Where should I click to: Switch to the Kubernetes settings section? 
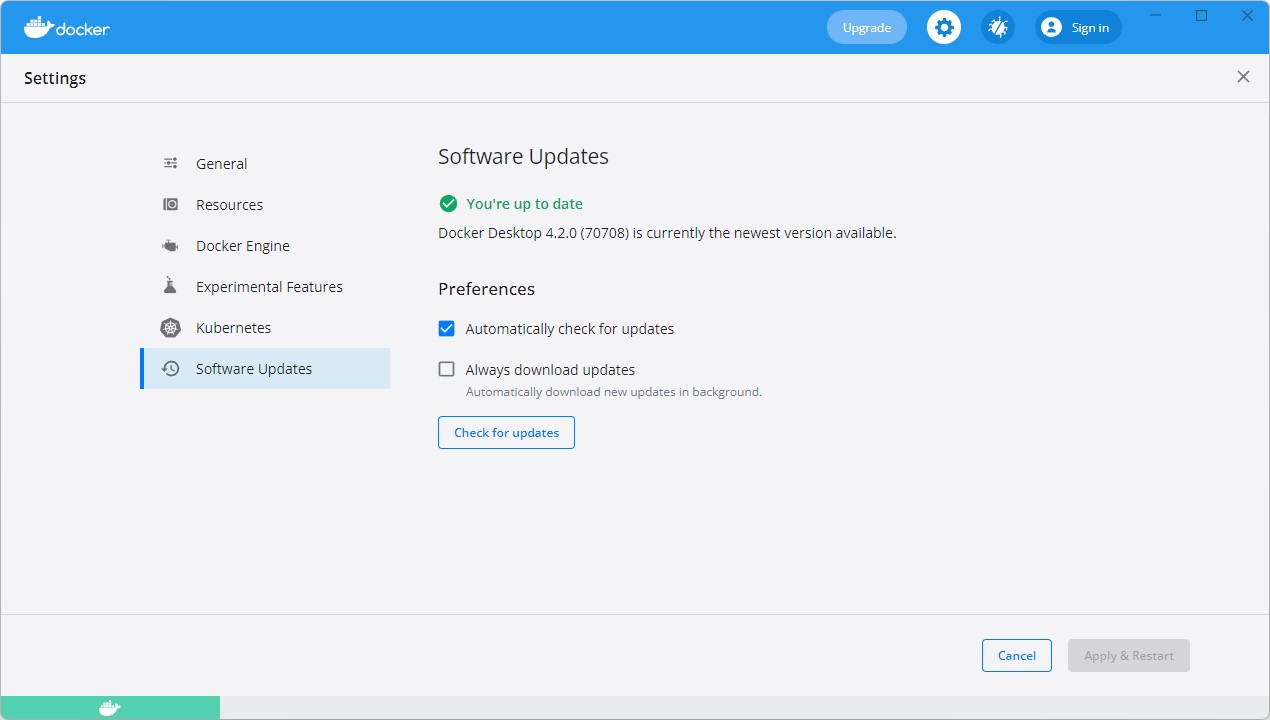[233, 327]
